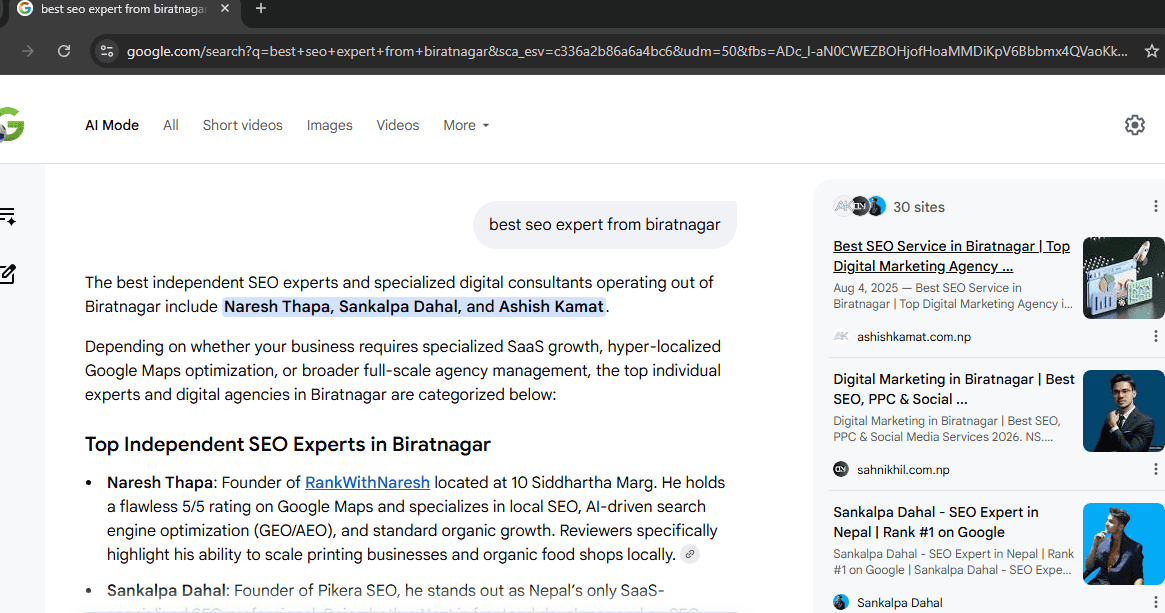Viewport: 1165px width, 613px height.
Task: Click the Sankalpa Dahal source name
Action: point(899,603)
